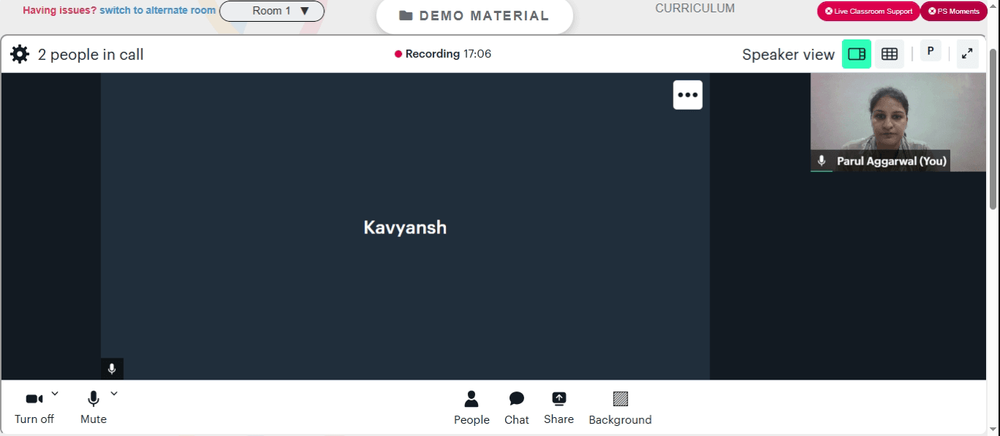The image size is (1000, 436).
Task: Open the Chat panel
Action: pos(517,408)
